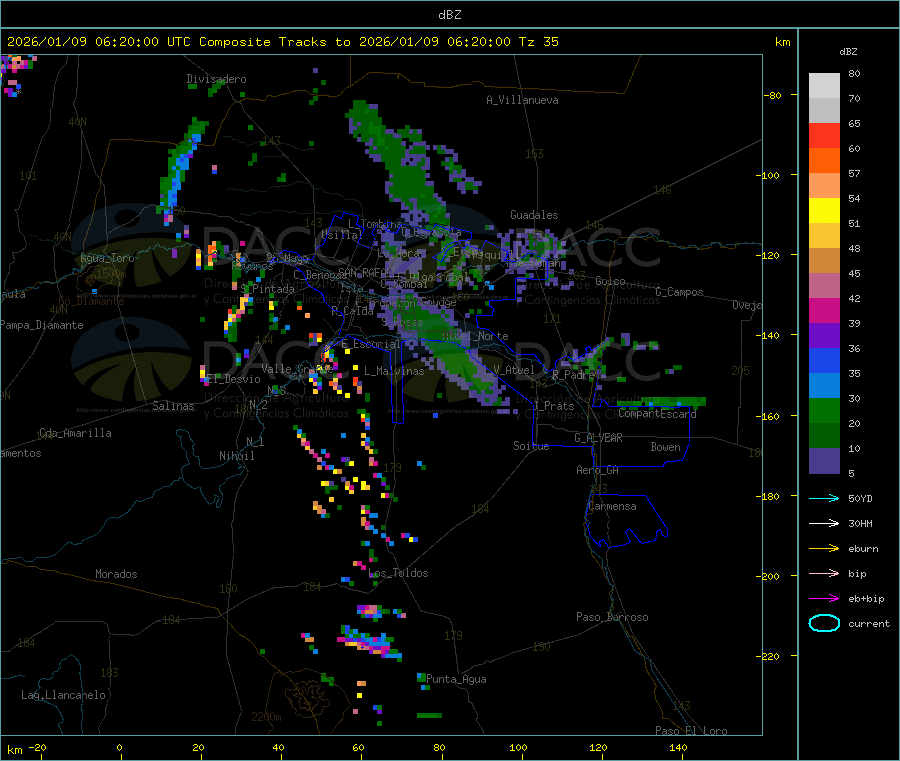The height and width of the screenshot is (761, 900).
Task: Click the '-220' tick on the right km axis
Action: [770, 656]
